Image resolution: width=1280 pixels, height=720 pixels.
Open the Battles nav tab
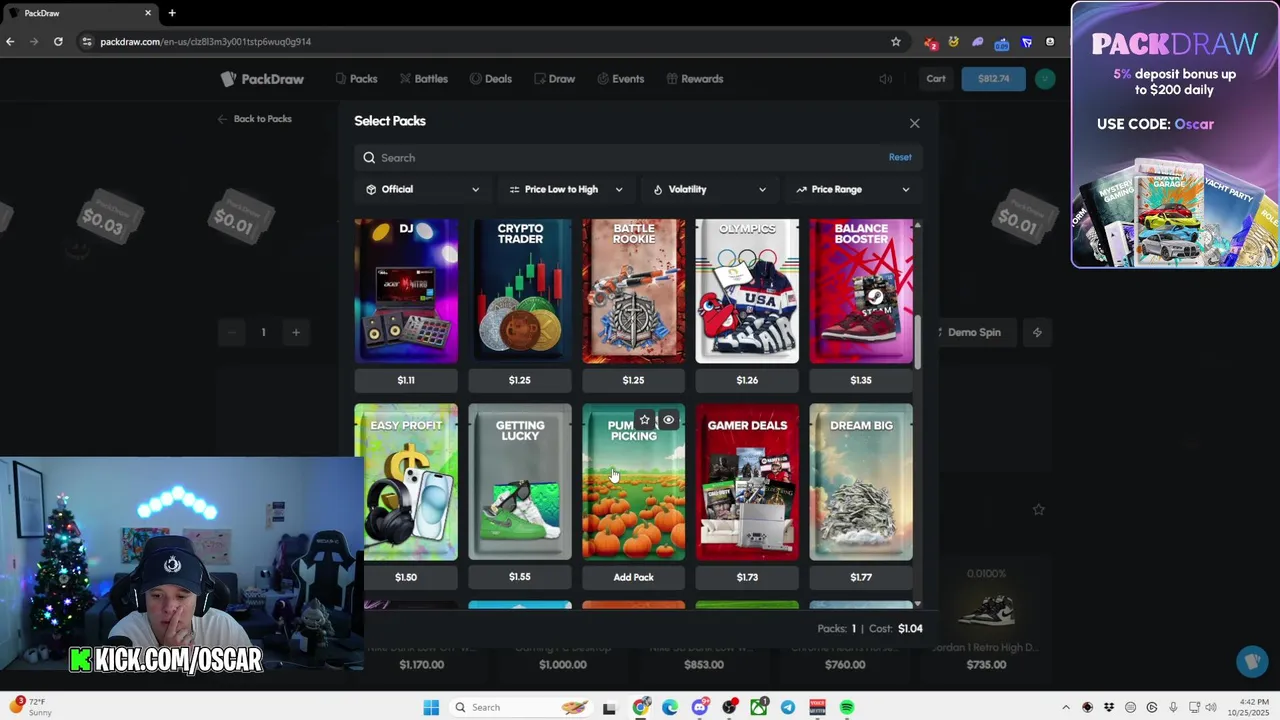click(x=423, y=79)
